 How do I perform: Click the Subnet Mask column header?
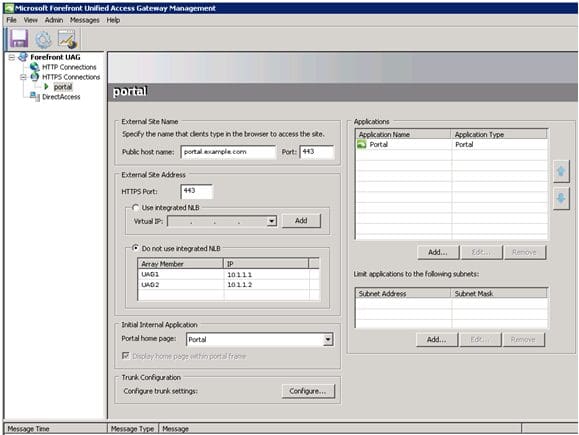(499, 293)
